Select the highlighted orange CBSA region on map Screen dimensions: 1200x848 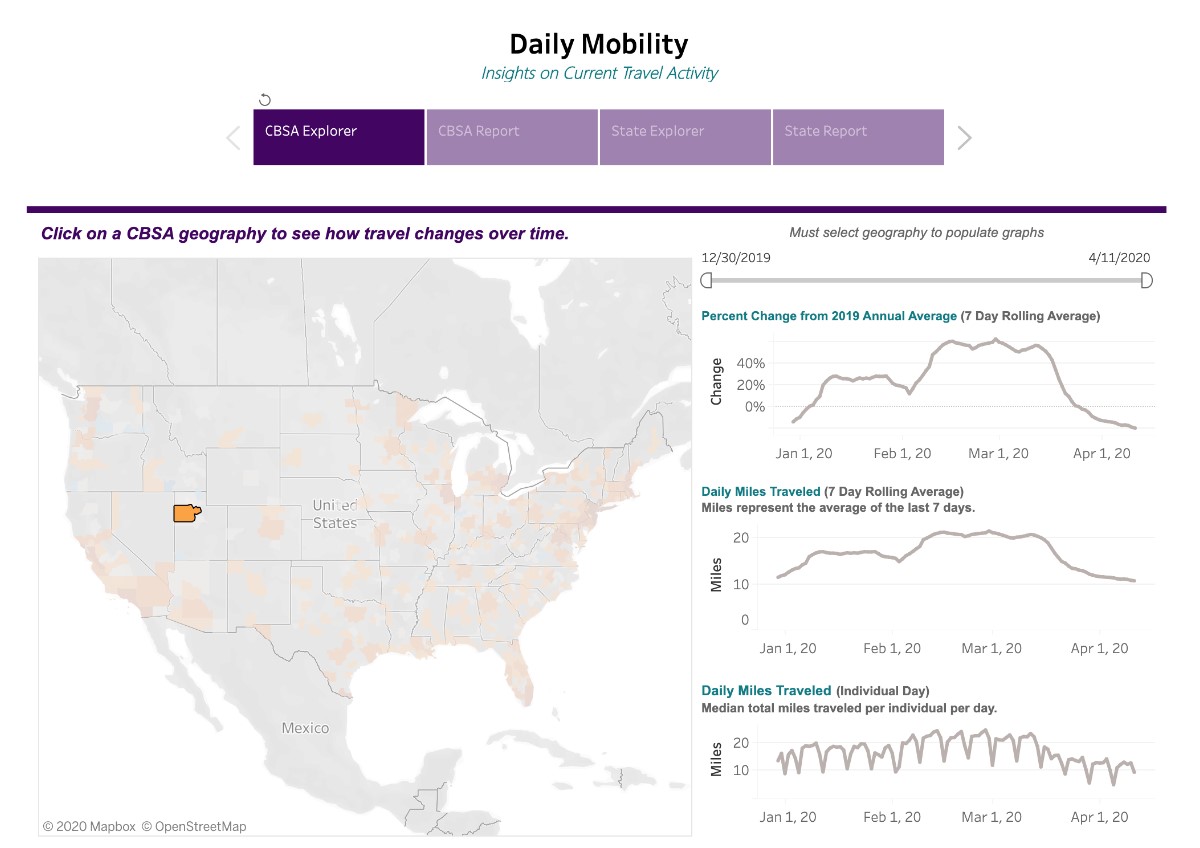click(x=186, y=513)
